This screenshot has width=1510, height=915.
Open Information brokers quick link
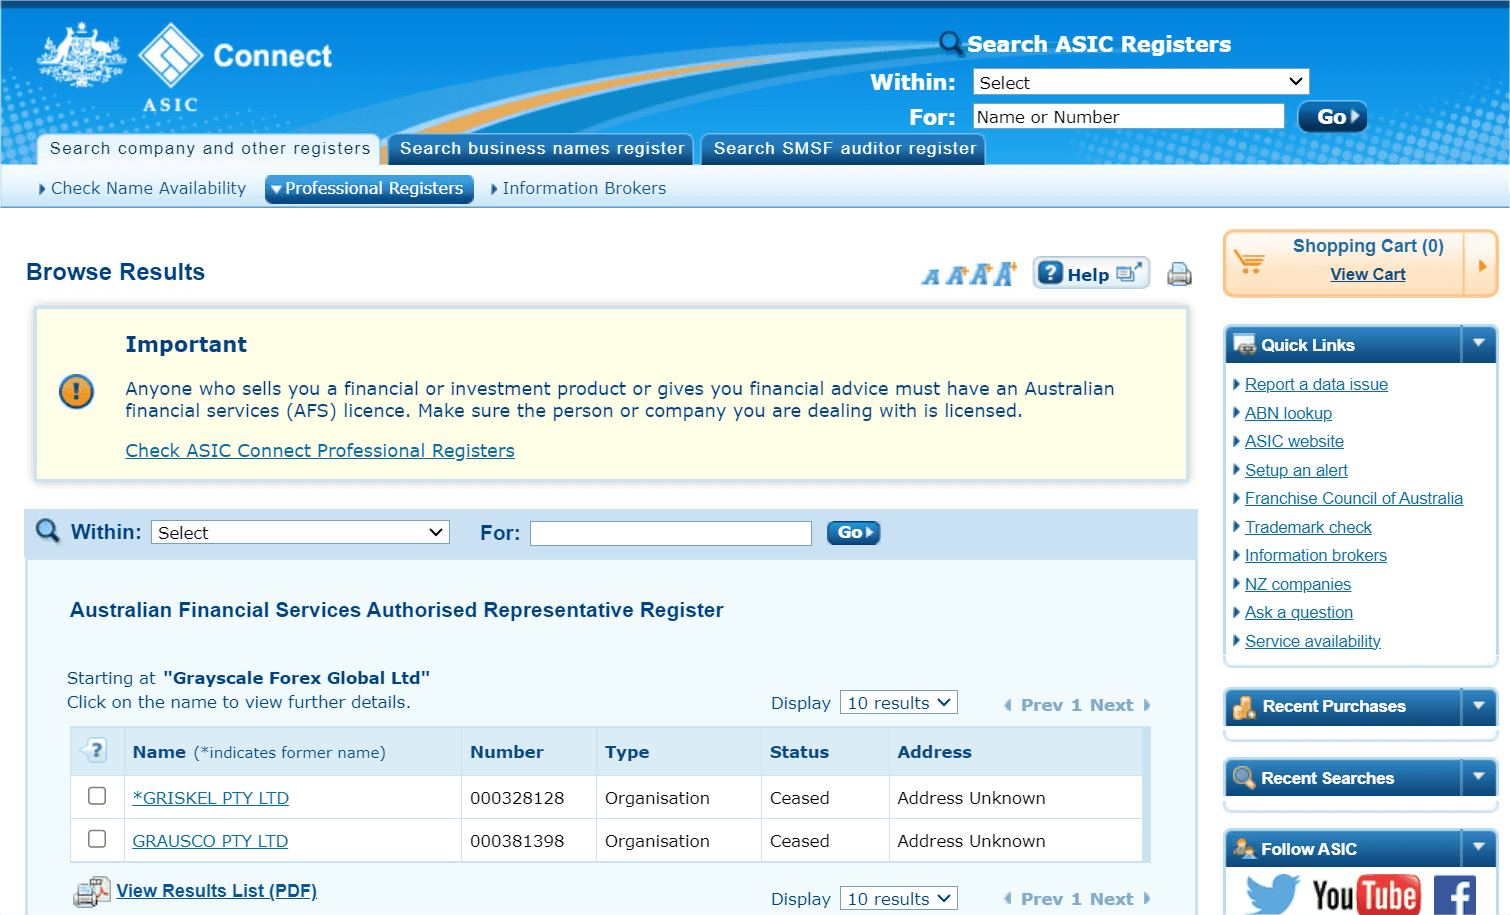click(x=1316, y=555)
